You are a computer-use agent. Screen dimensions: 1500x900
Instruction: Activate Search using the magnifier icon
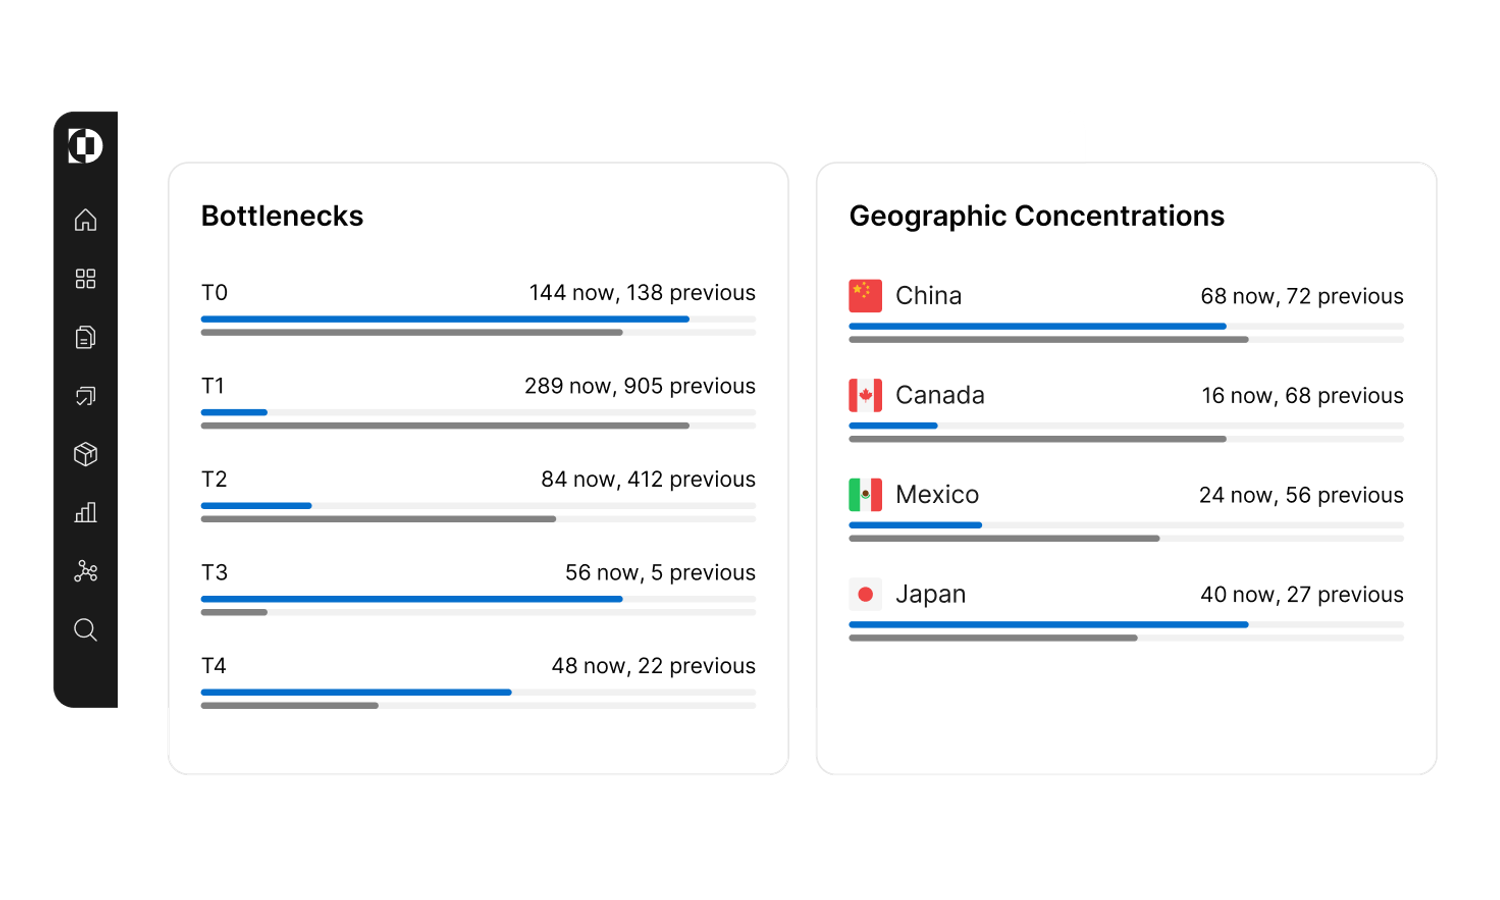click(x=85, y=630)
